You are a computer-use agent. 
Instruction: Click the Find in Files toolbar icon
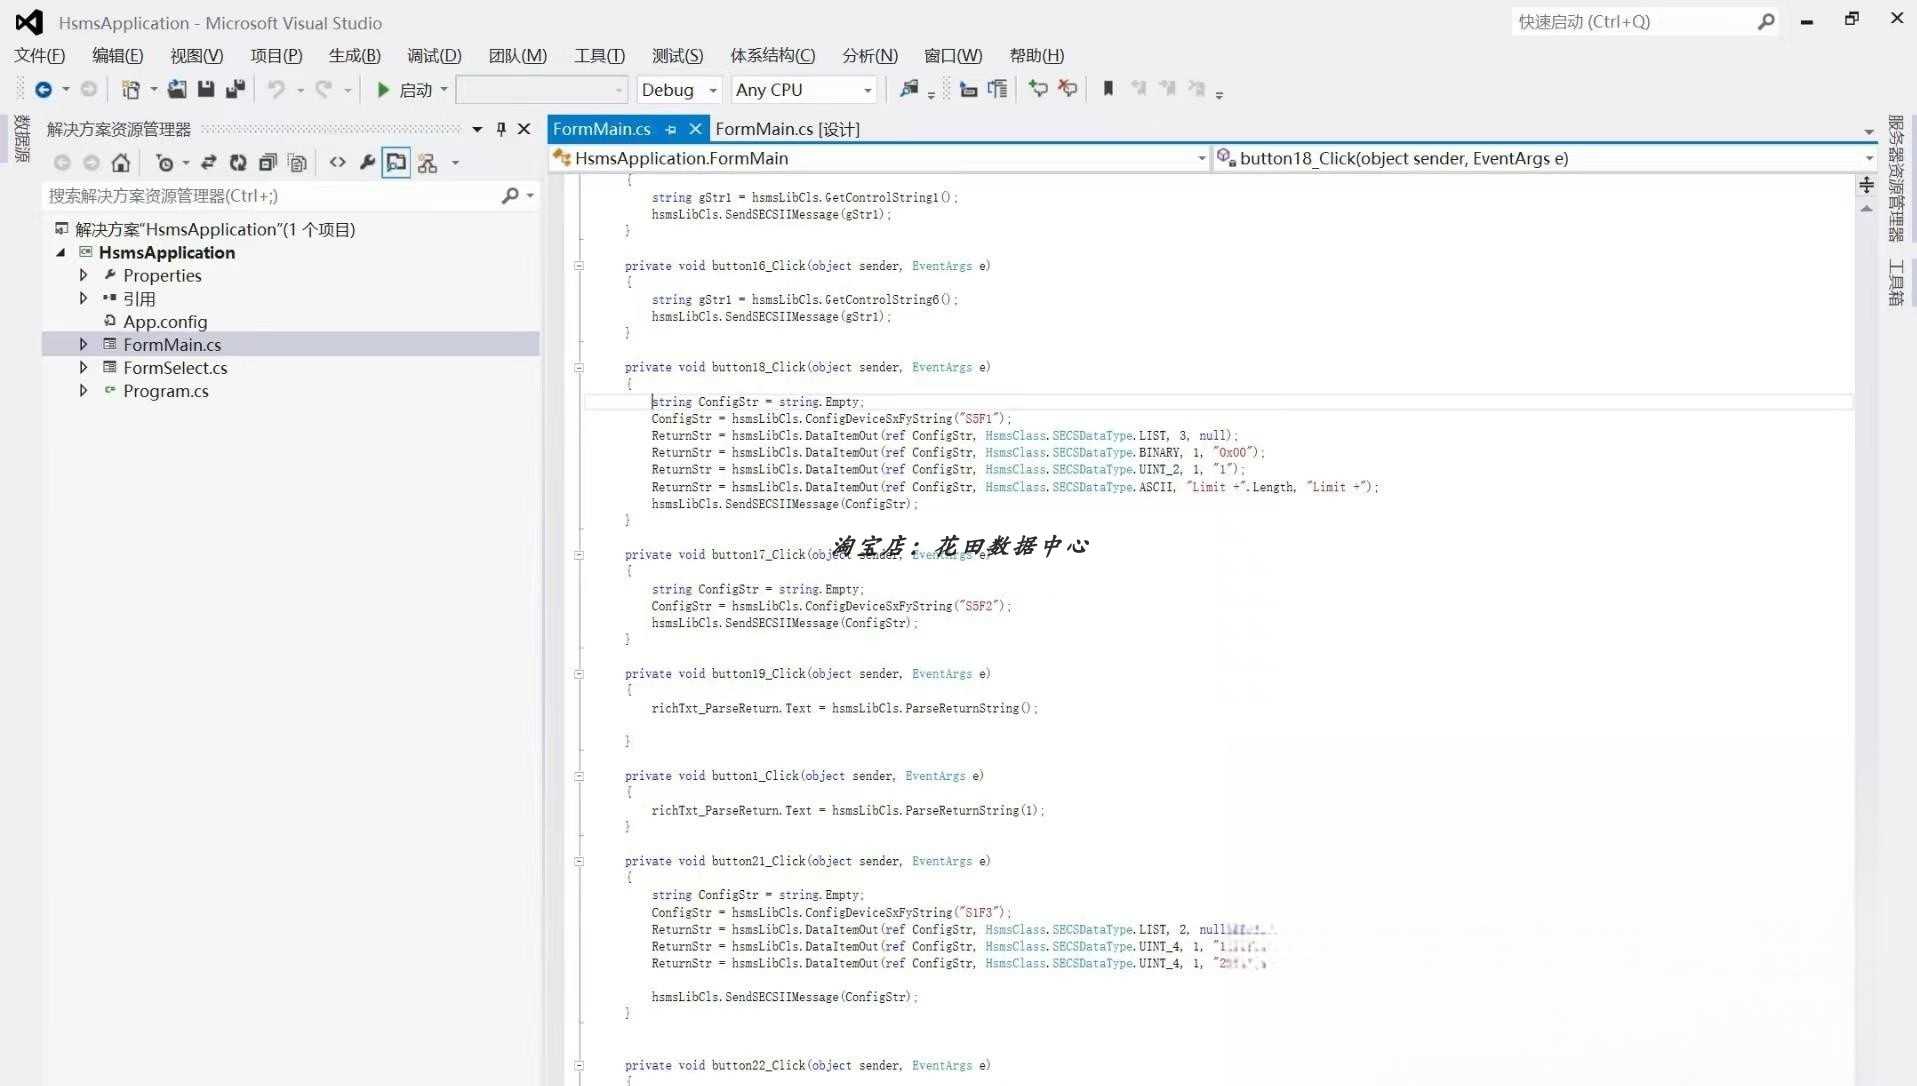pyautogui.click(x=909, y=89)
